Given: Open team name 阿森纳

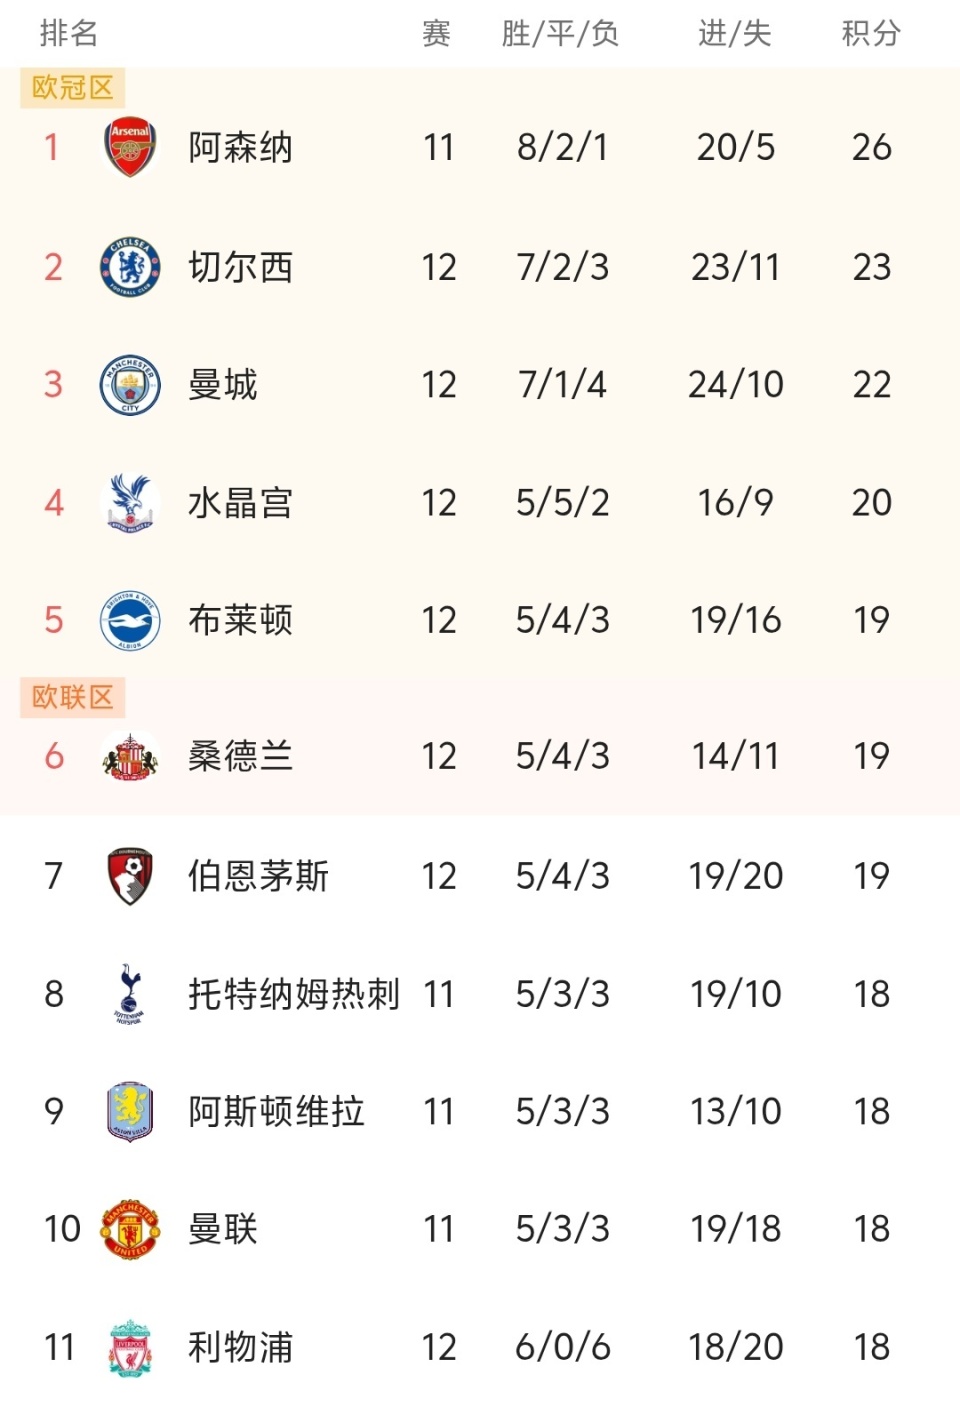Looking at the screenshot, I should 240,148.
